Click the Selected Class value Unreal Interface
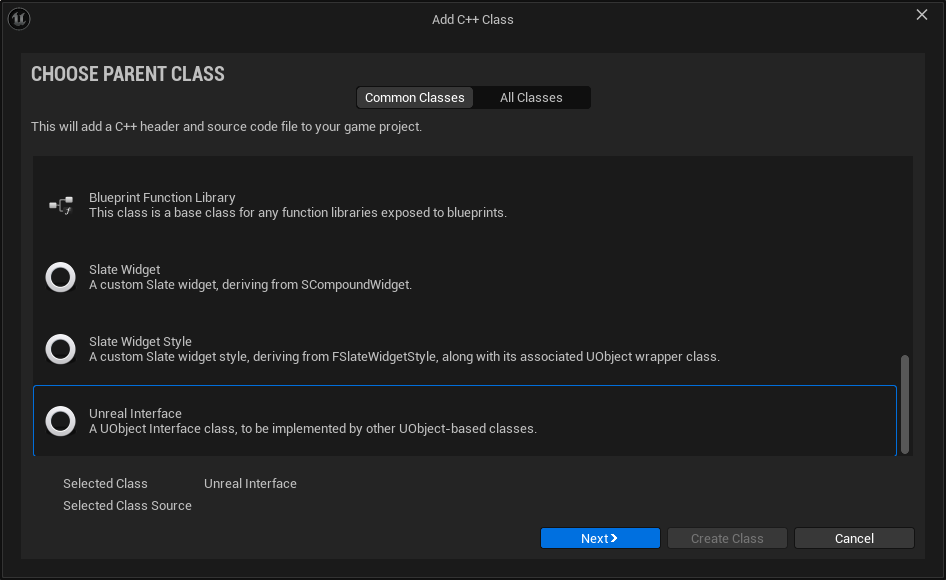Image resolution: width=946 pixels, height=580 pixels. [250, 483]
